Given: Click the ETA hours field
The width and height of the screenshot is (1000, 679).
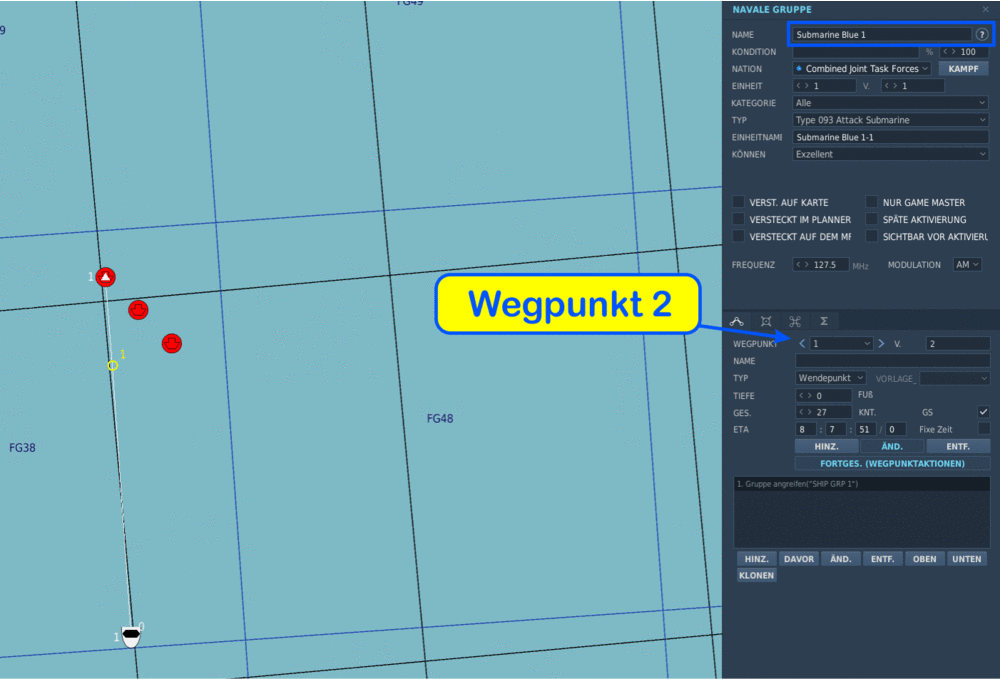Looking at the screenshot, I should point(806,430).
